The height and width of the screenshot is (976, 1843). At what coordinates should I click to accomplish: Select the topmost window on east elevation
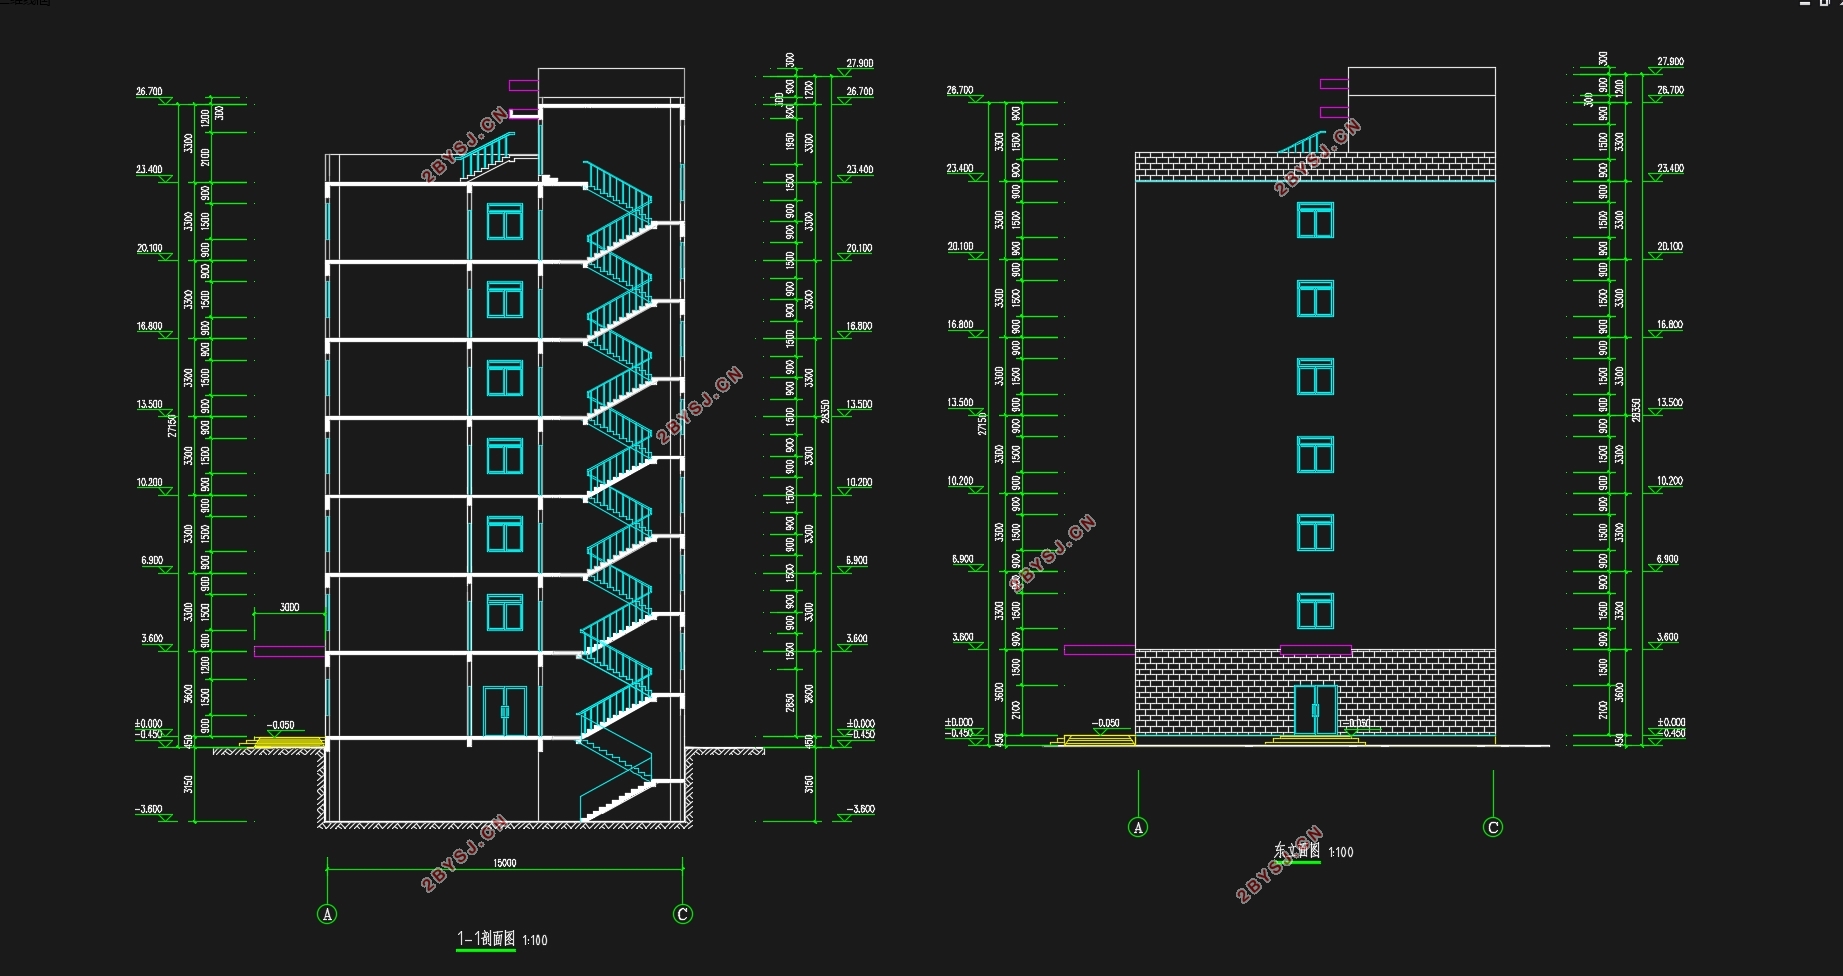1315,220
